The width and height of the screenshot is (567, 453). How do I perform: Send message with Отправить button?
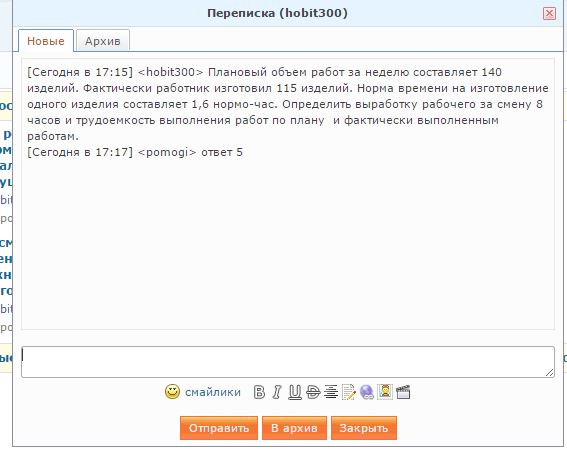point(219,428)
